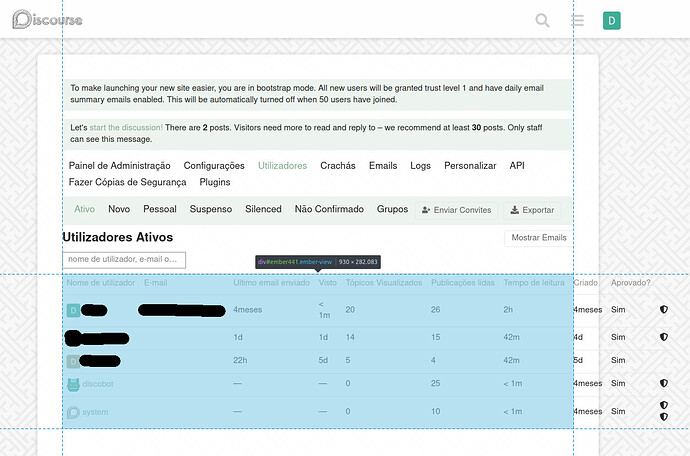Open the green D user avatar
Viewport: 690px width, 456px height.
[612, 21]
